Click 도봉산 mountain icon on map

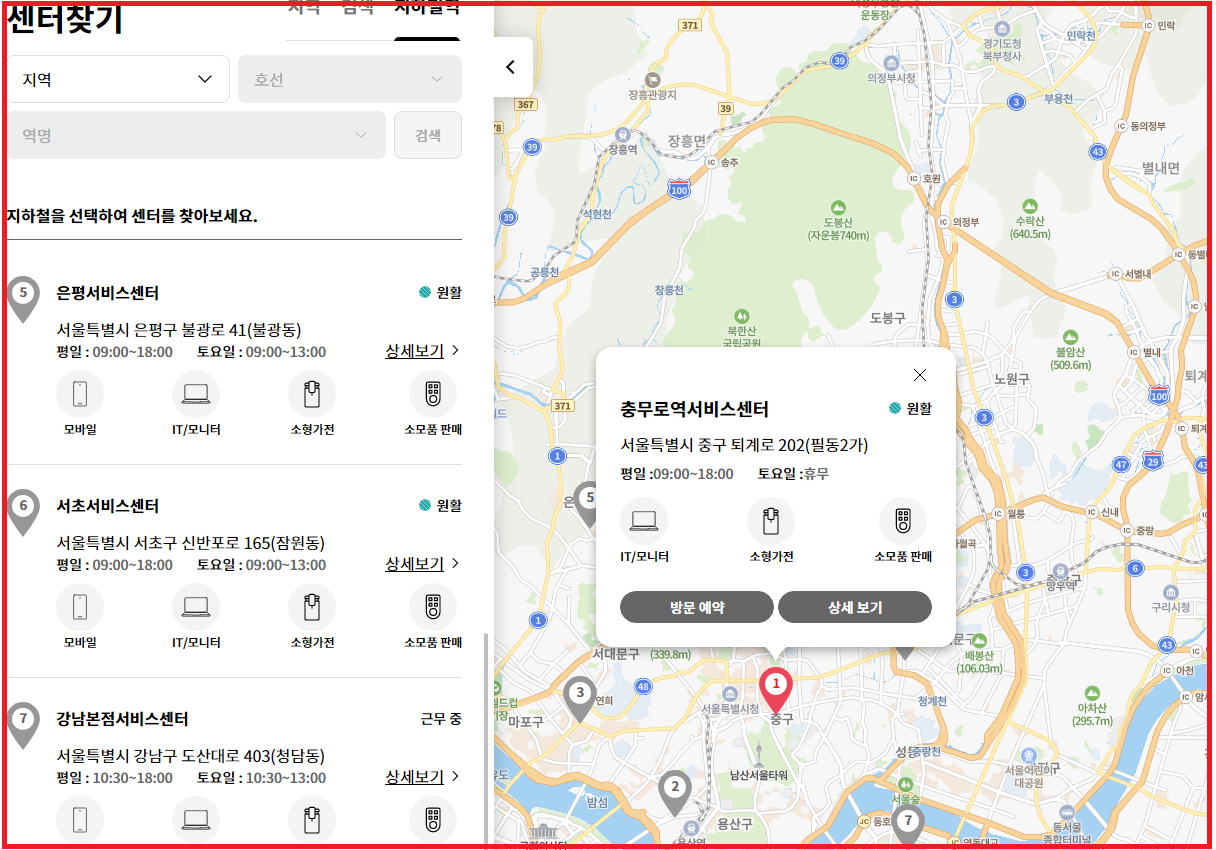838,207
